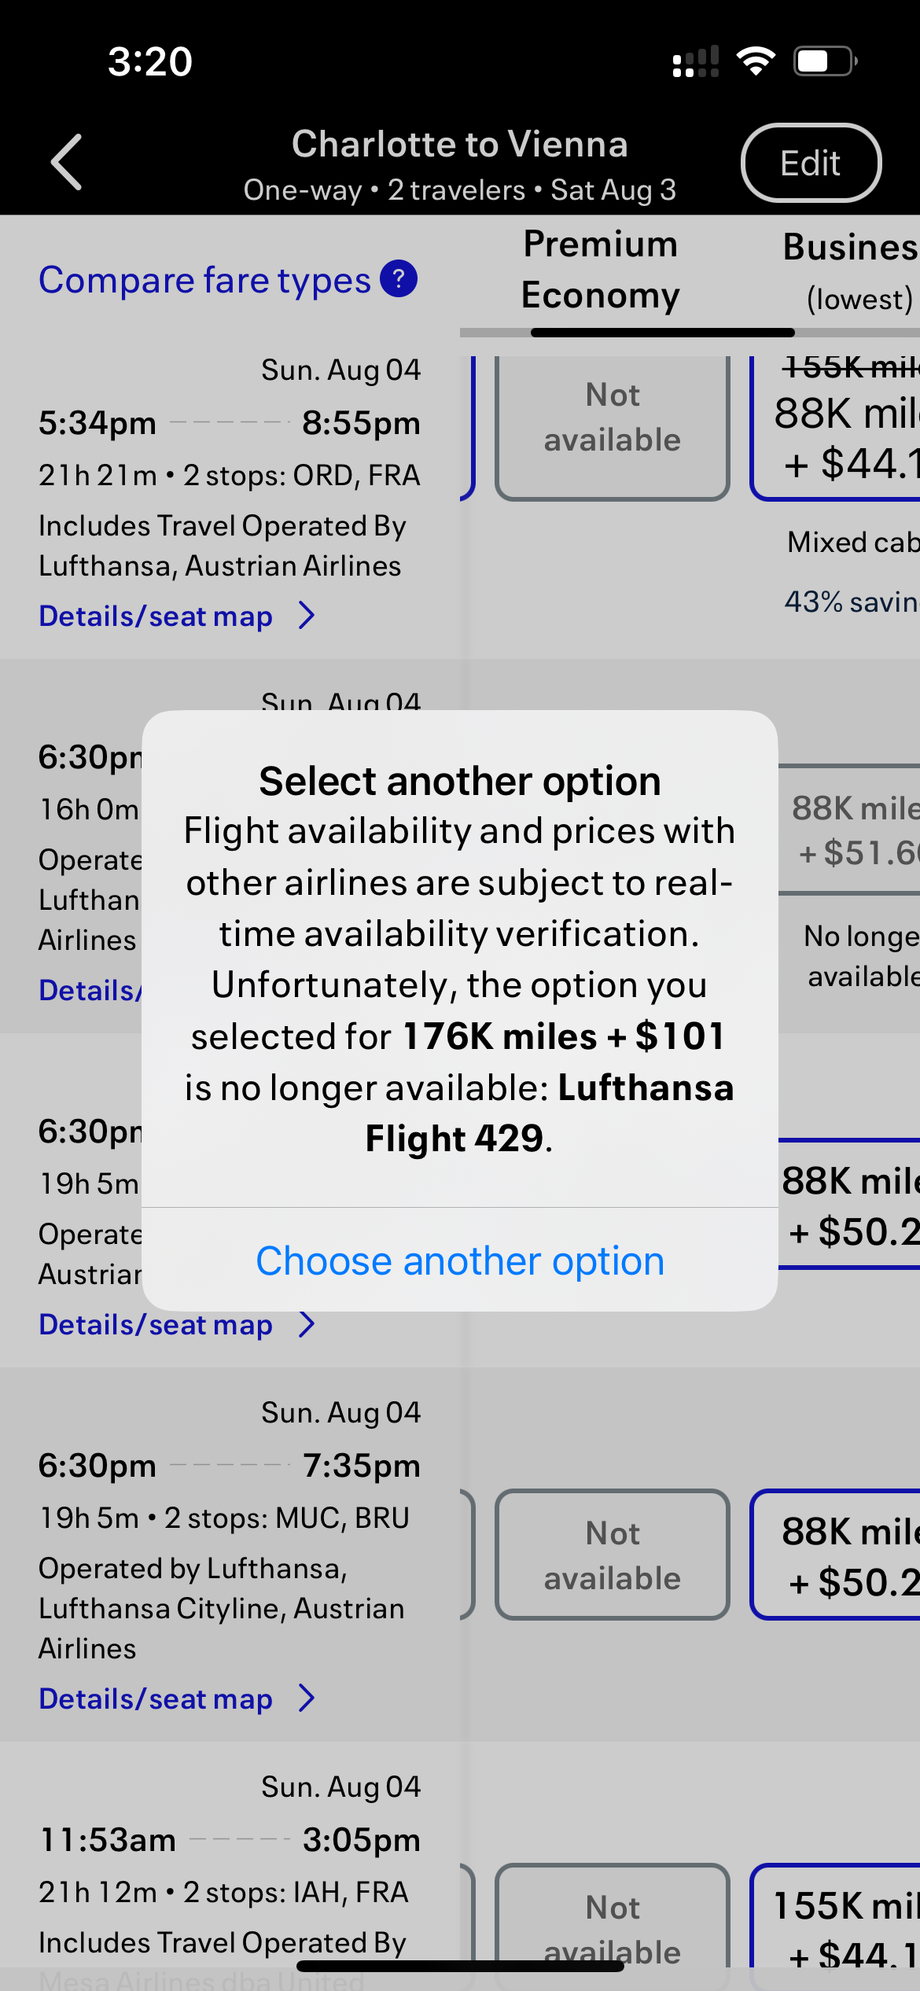Tap the Wi-Fi status icon
The height and width of the screenshot is (1991, 920).
click(x=756, y=61)
